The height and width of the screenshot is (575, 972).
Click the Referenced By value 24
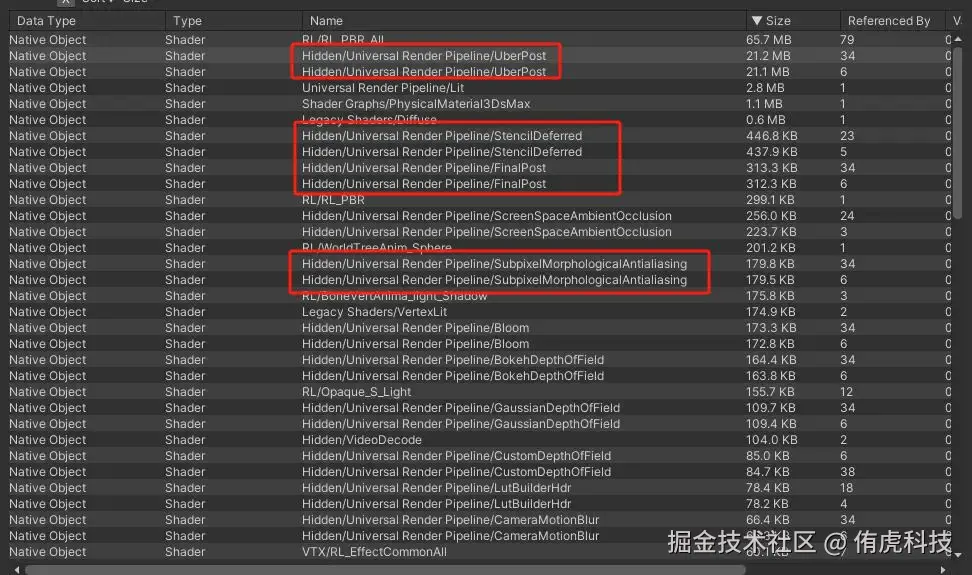pyautogui.click(x=847, y=216)
